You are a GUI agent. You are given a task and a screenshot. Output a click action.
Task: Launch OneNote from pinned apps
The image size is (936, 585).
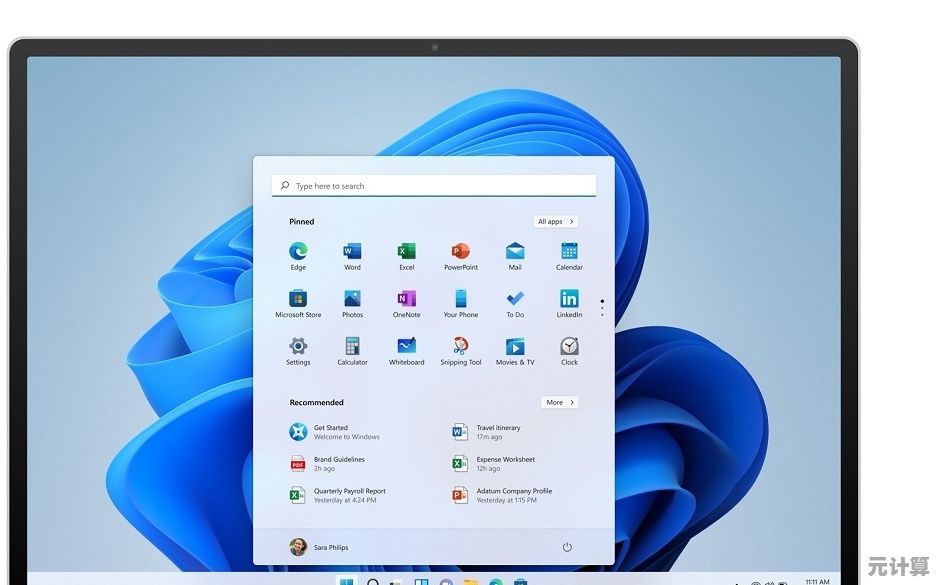click(x=406, y=299)
